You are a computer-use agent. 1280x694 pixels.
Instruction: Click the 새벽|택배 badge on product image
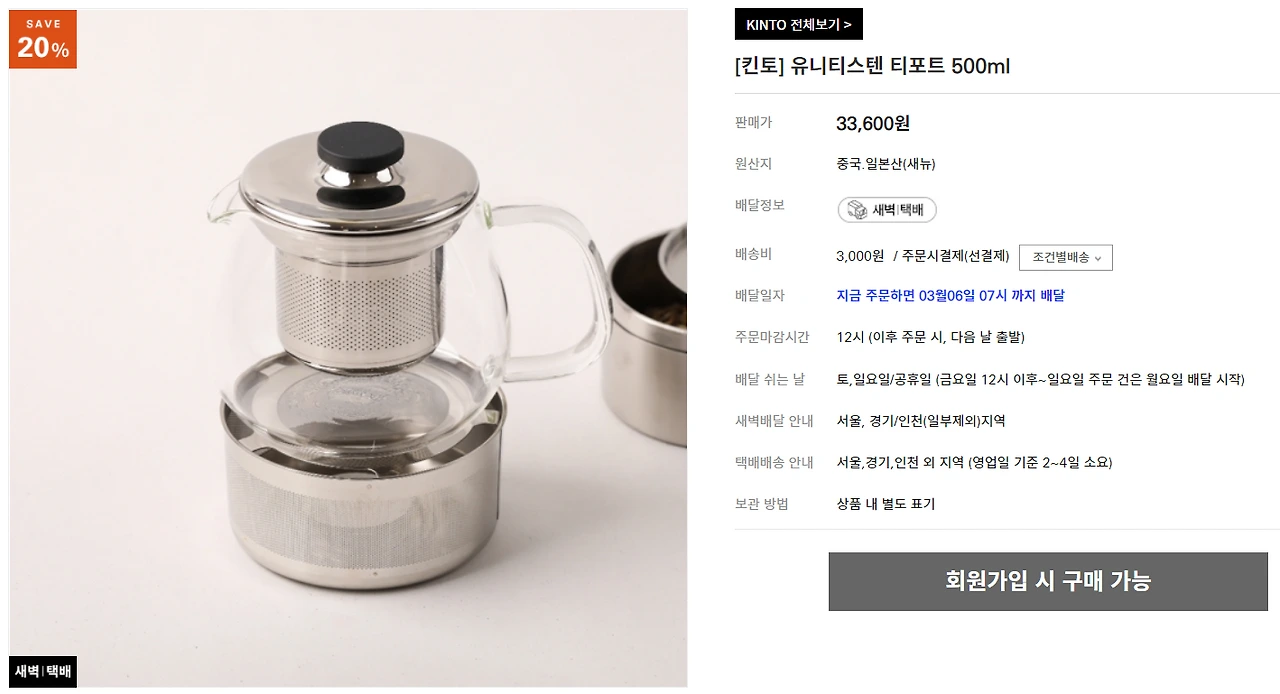(x=43, y=672)
